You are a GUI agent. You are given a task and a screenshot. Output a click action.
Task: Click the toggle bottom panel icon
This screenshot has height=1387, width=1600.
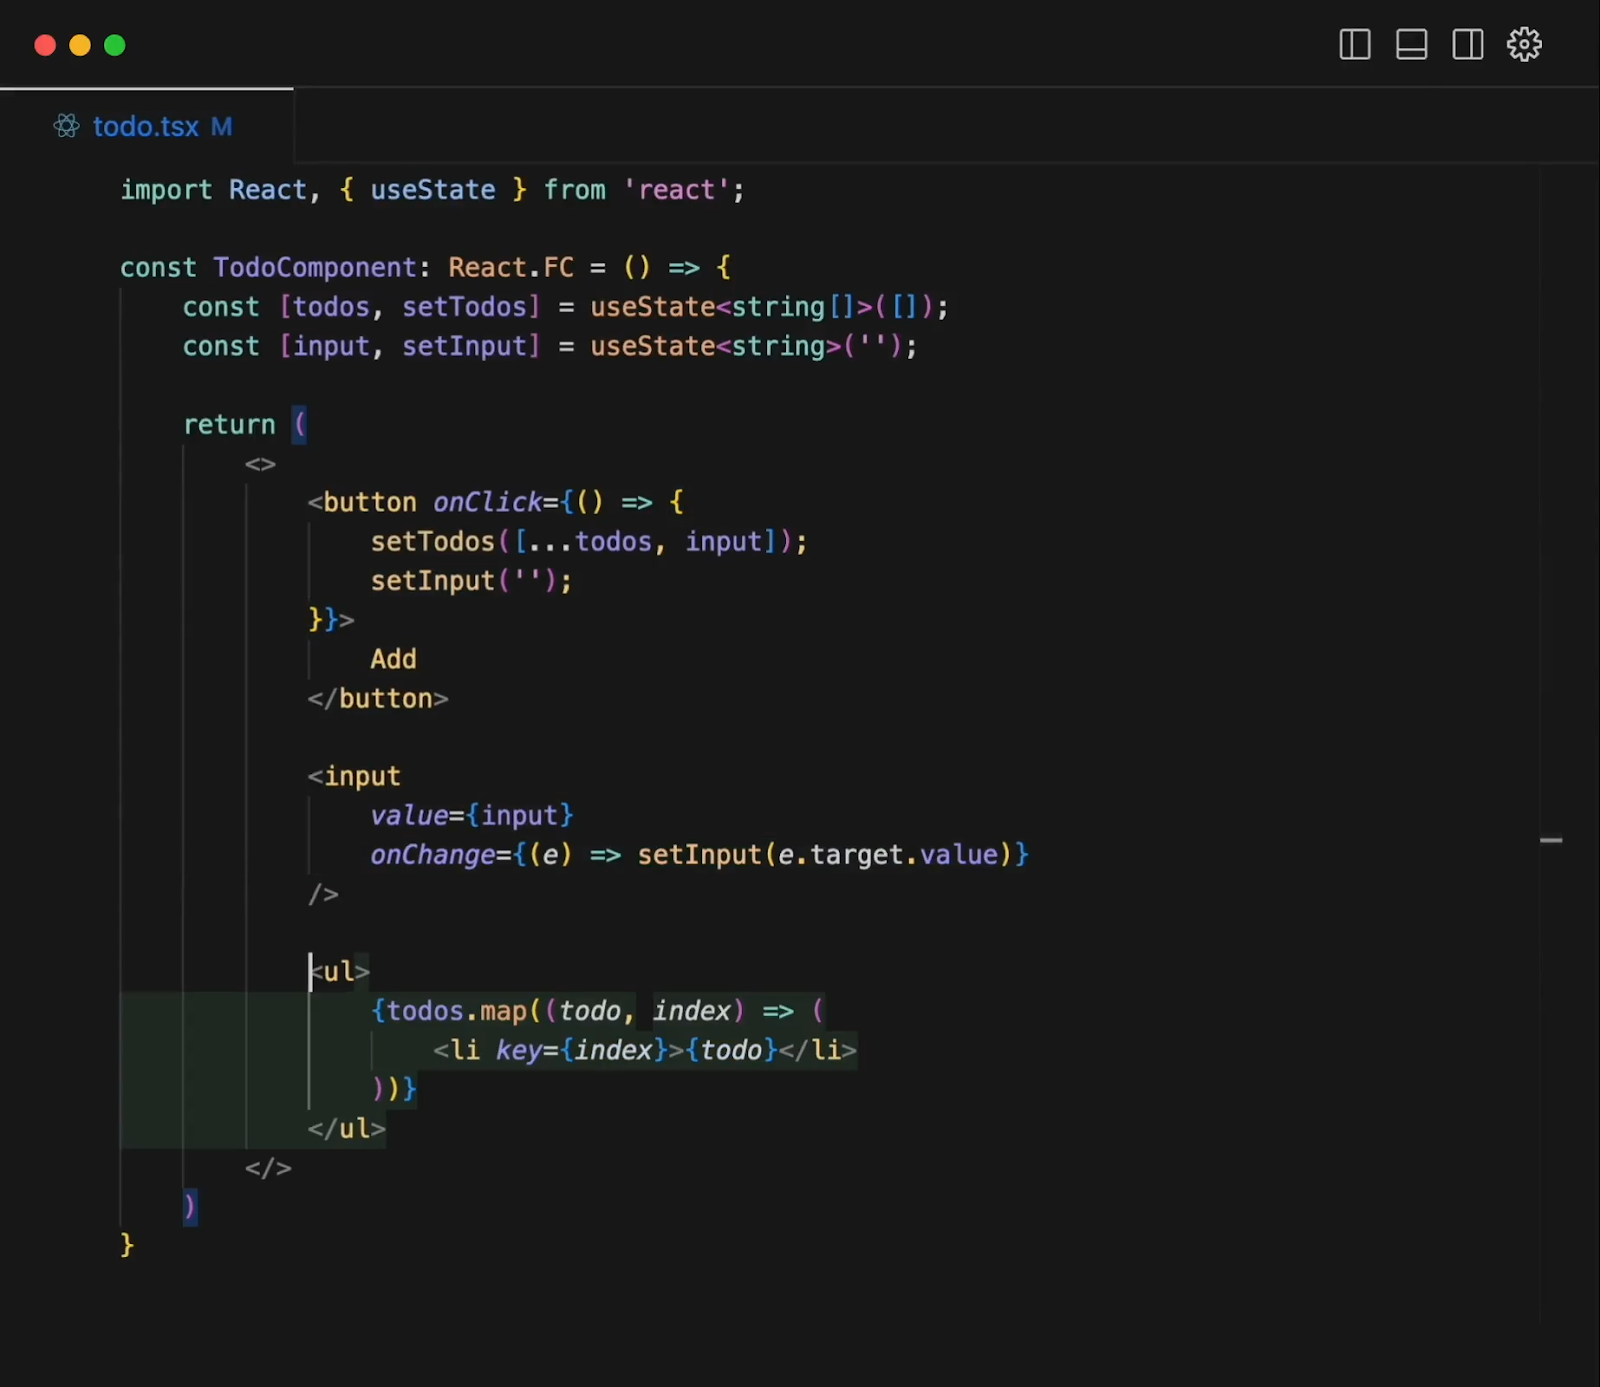[x=1411, y=44]
